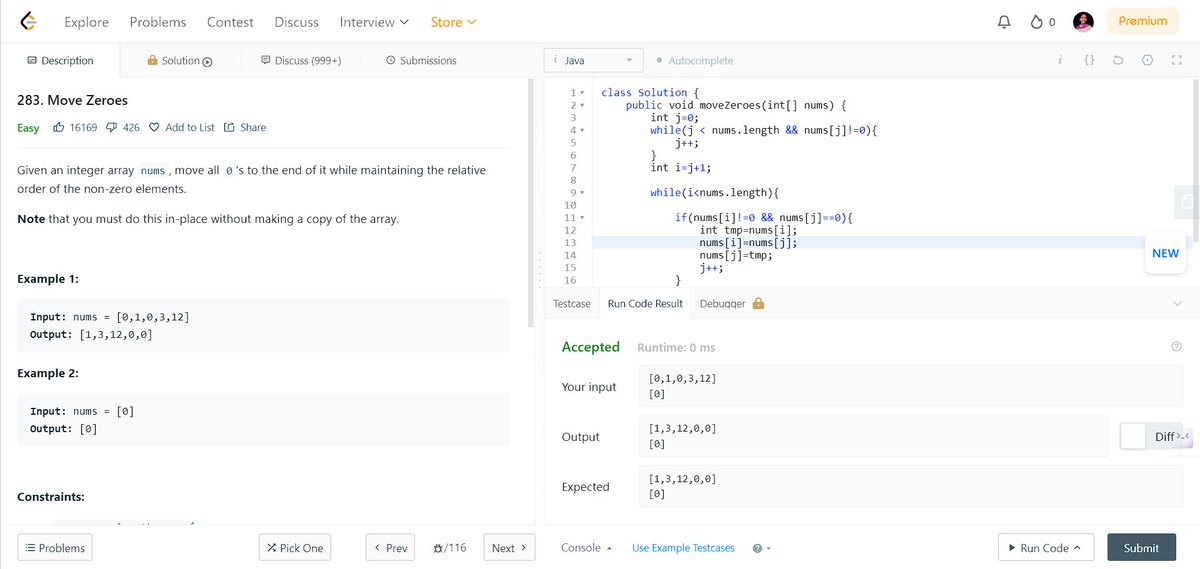Expand the Store menu
This screenshot has width=1200, height=569.
pos(453,22)
